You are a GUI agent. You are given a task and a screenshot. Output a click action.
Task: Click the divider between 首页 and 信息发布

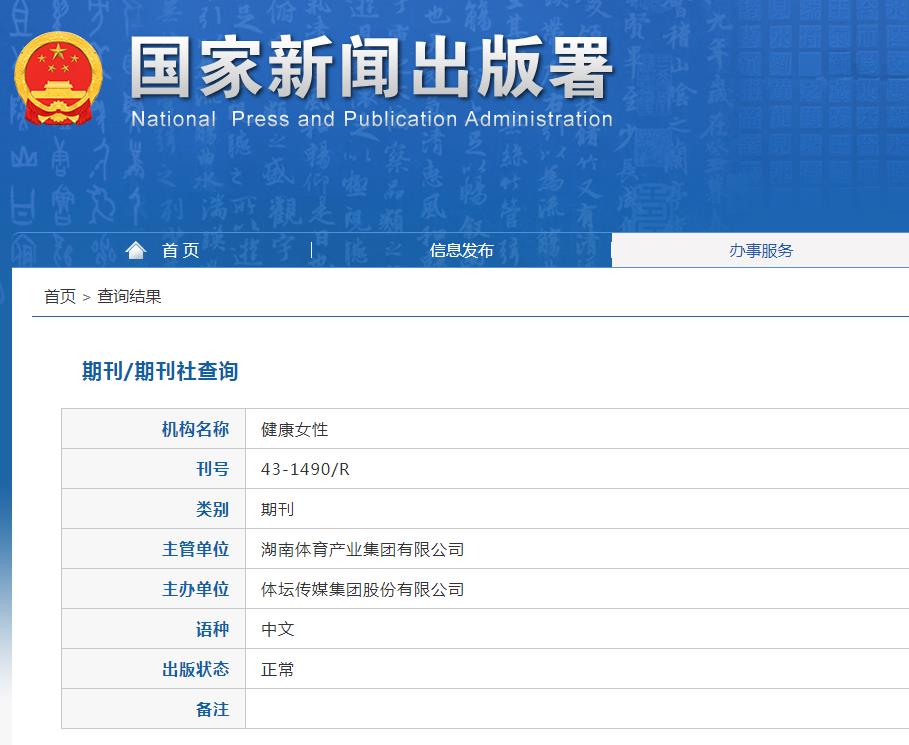point(310,250)
